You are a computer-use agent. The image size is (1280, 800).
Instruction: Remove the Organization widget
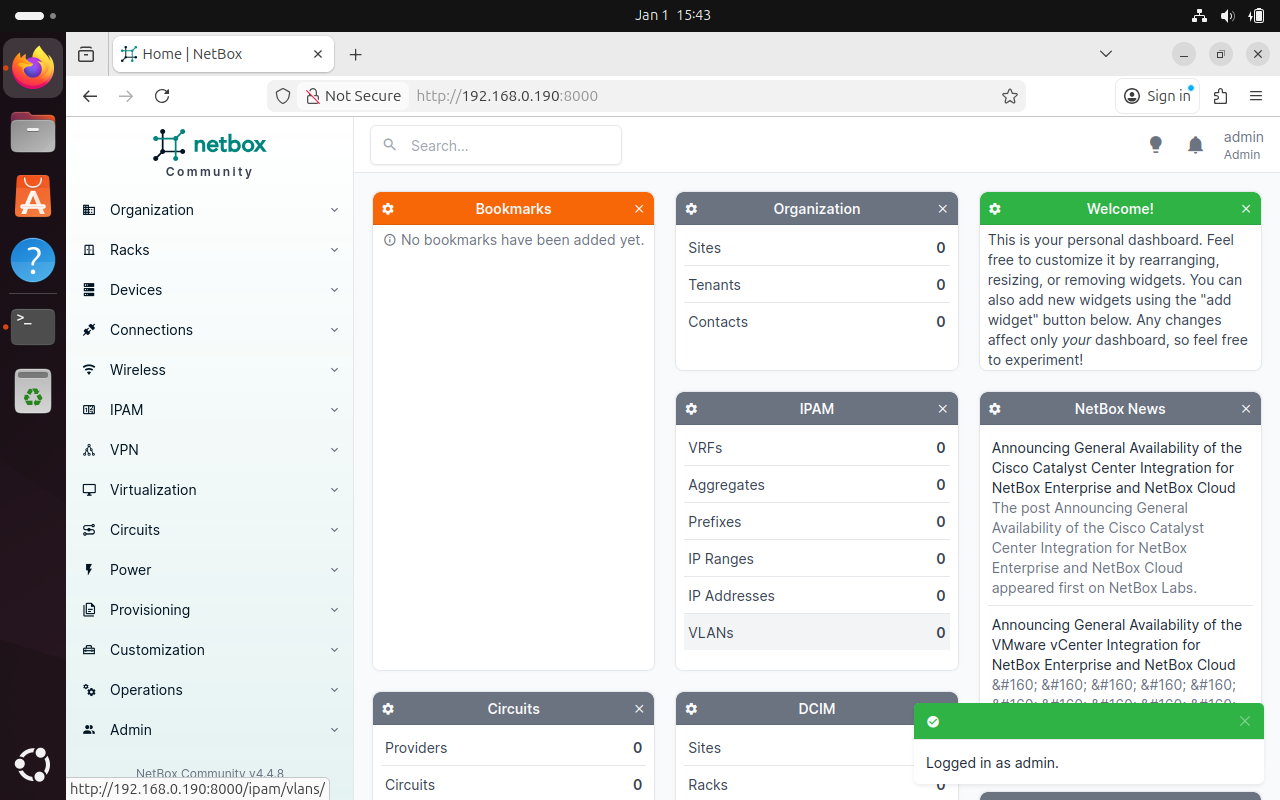(x=942, y=209)
